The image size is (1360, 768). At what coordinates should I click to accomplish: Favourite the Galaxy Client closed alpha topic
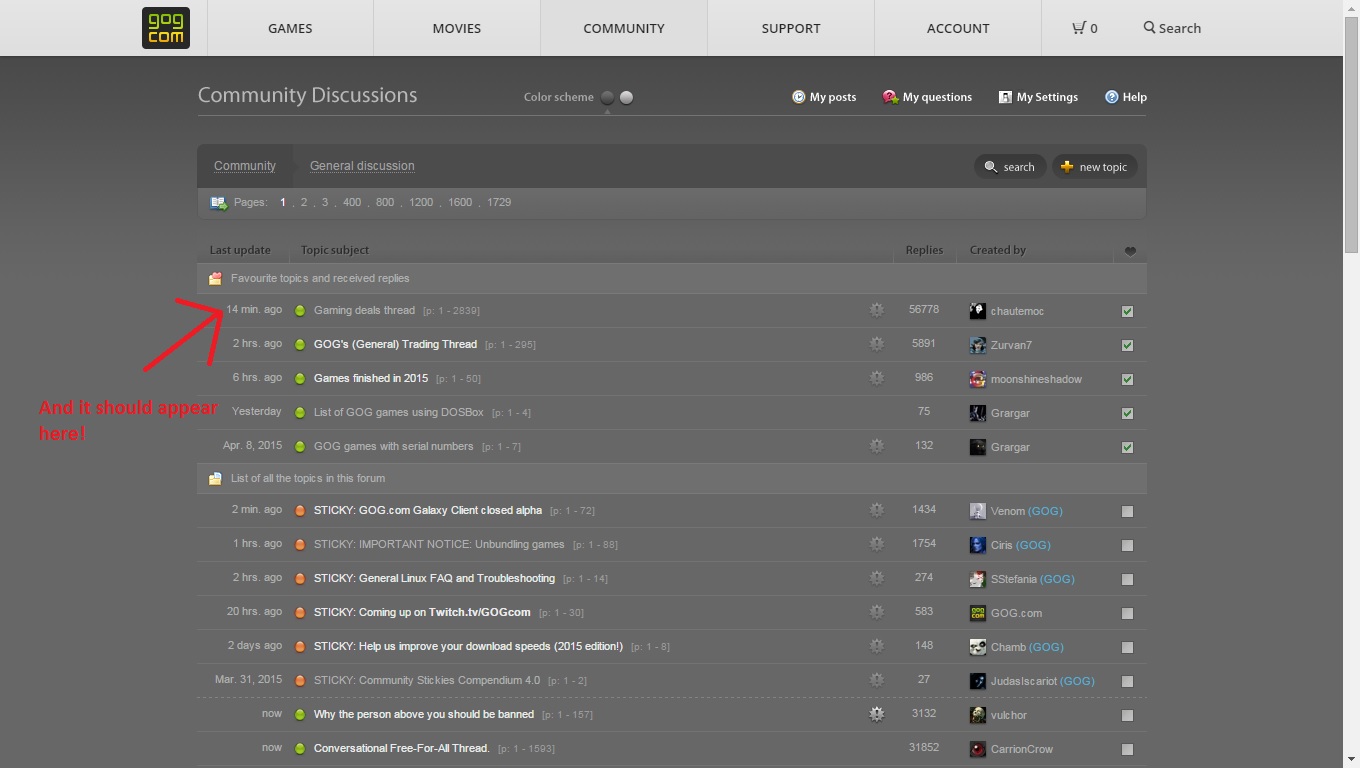pos(1128,511)
